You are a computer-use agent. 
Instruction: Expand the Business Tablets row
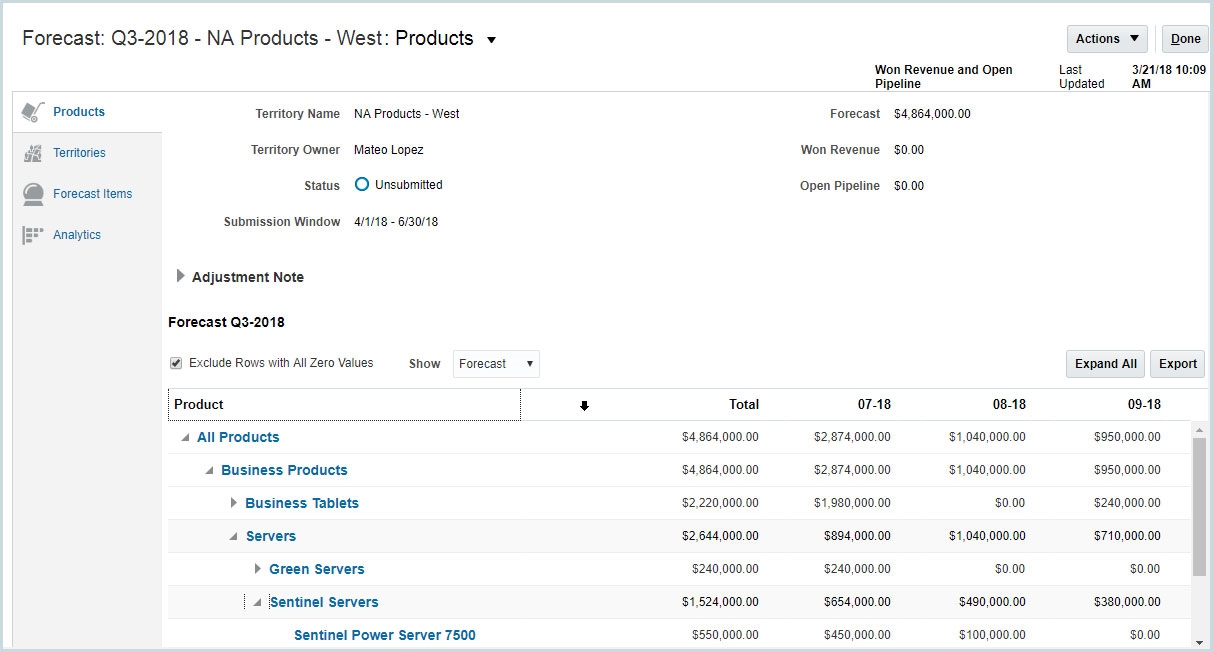click(234, 503)
